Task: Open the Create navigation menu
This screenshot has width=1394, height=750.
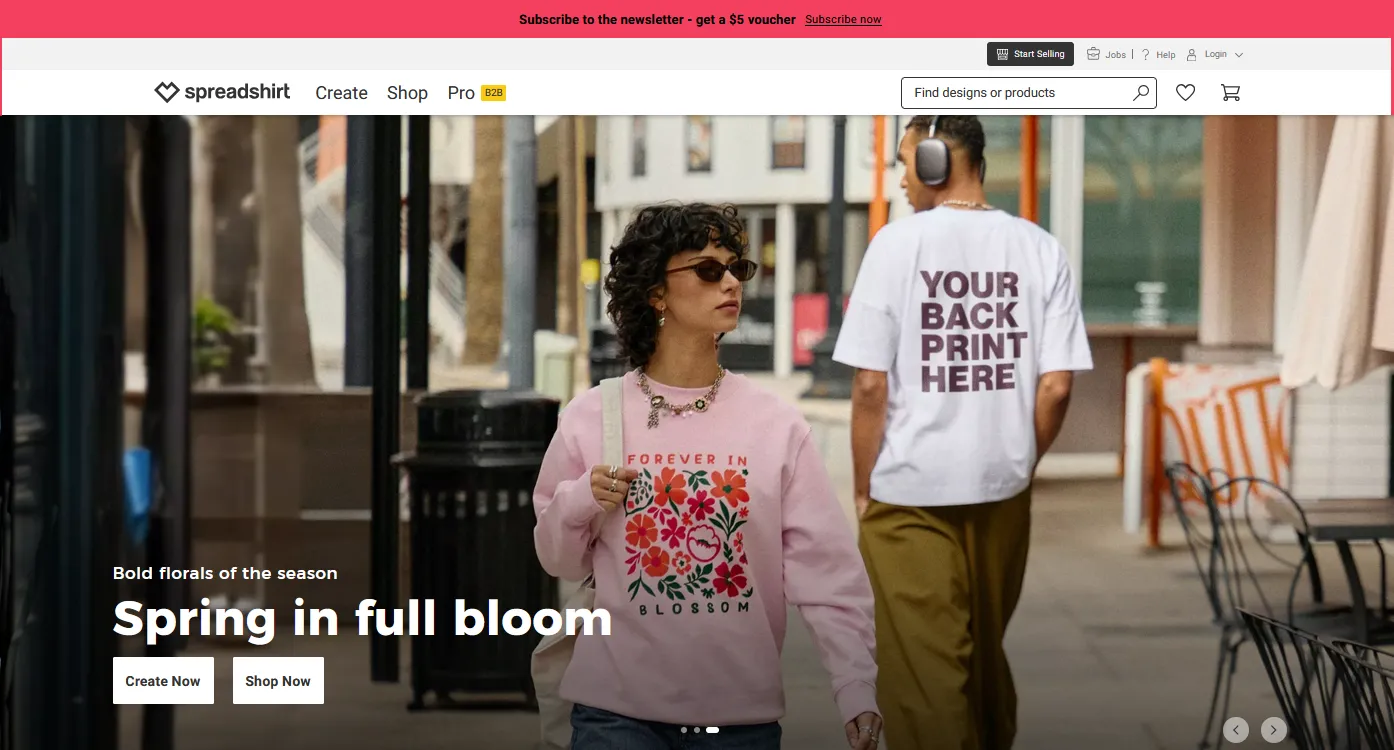Action: click(341, 92)
